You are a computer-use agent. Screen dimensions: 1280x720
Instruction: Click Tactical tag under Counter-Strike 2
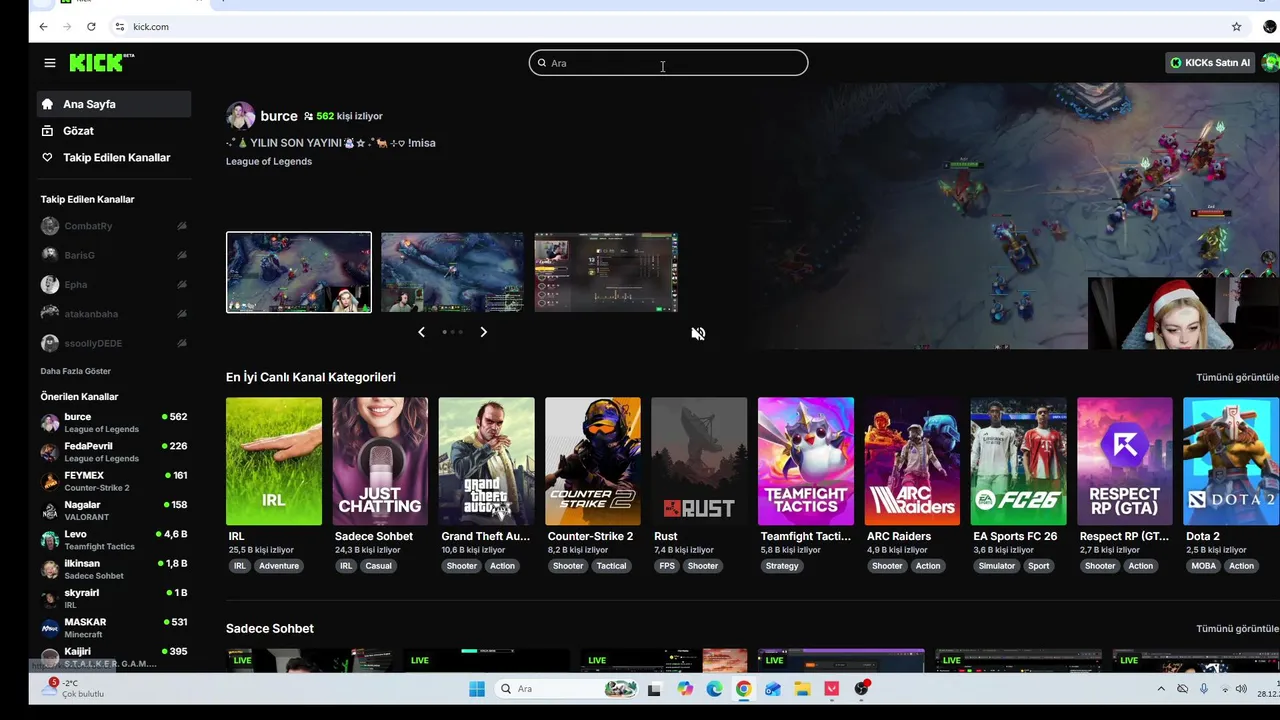point(611,566)
